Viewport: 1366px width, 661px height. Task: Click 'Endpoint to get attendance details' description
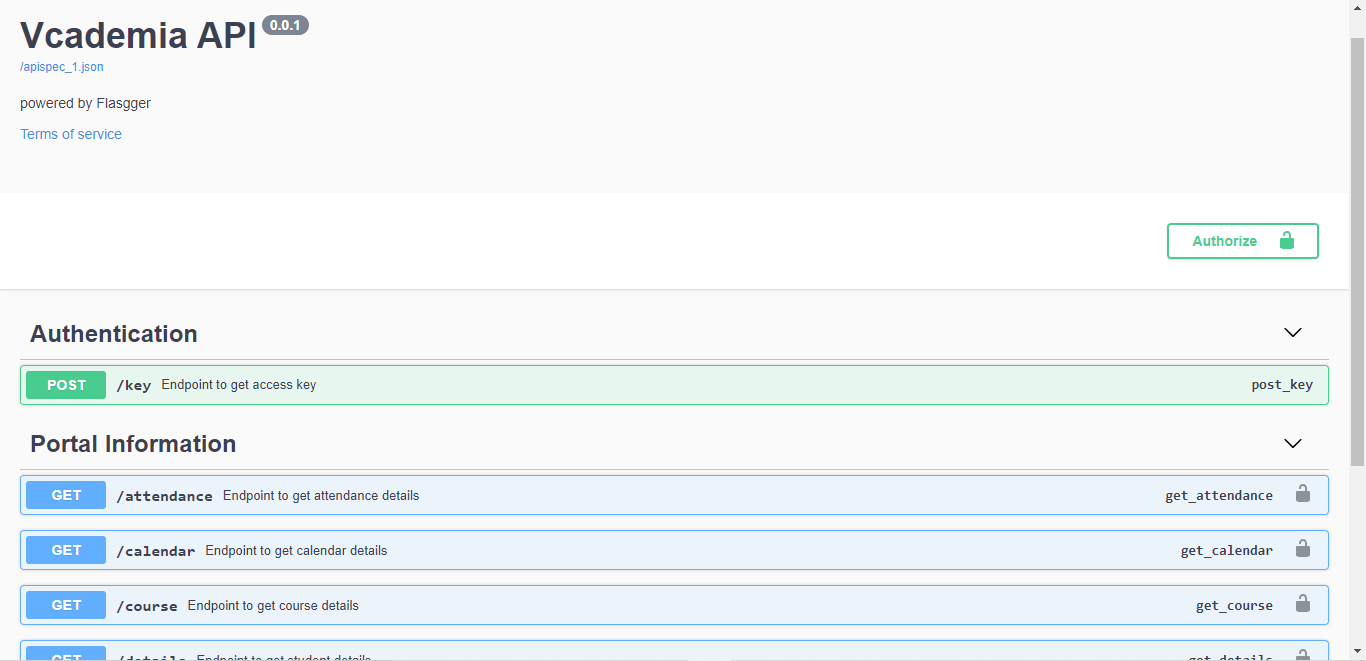pos(321,495)
